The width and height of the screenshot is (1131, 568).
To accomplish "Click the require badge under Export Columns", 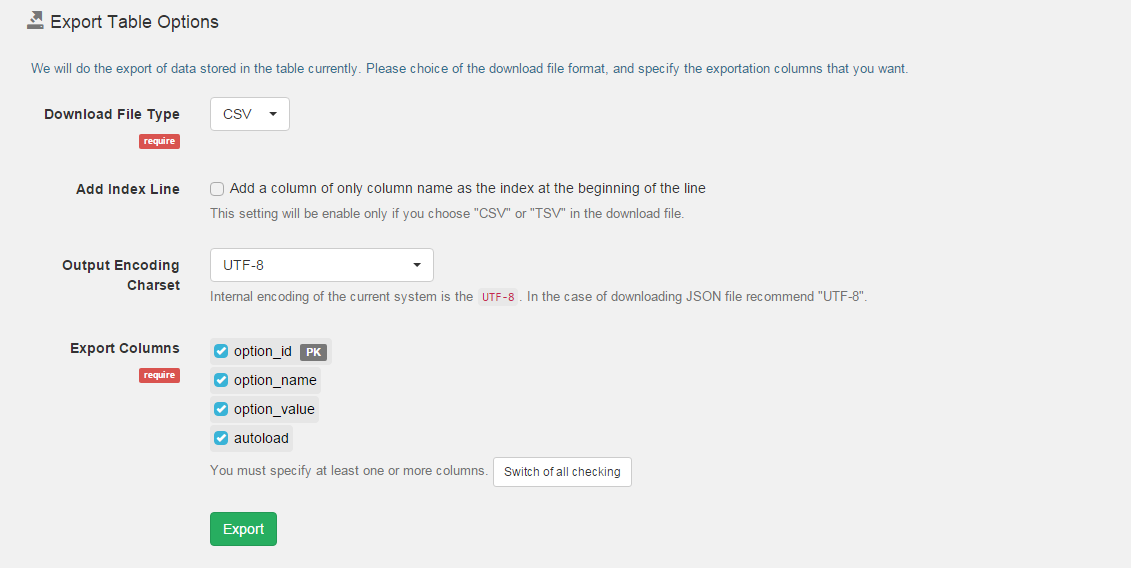I will click(159, 375).
